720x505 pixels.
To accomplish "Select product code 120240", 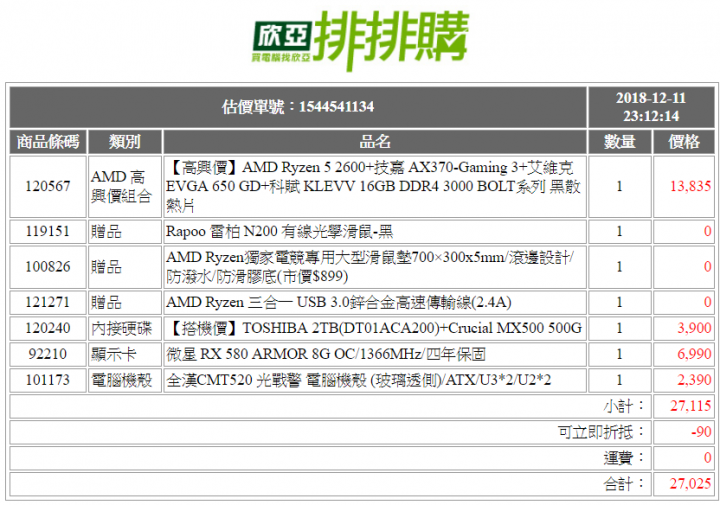I will point(48,328).
